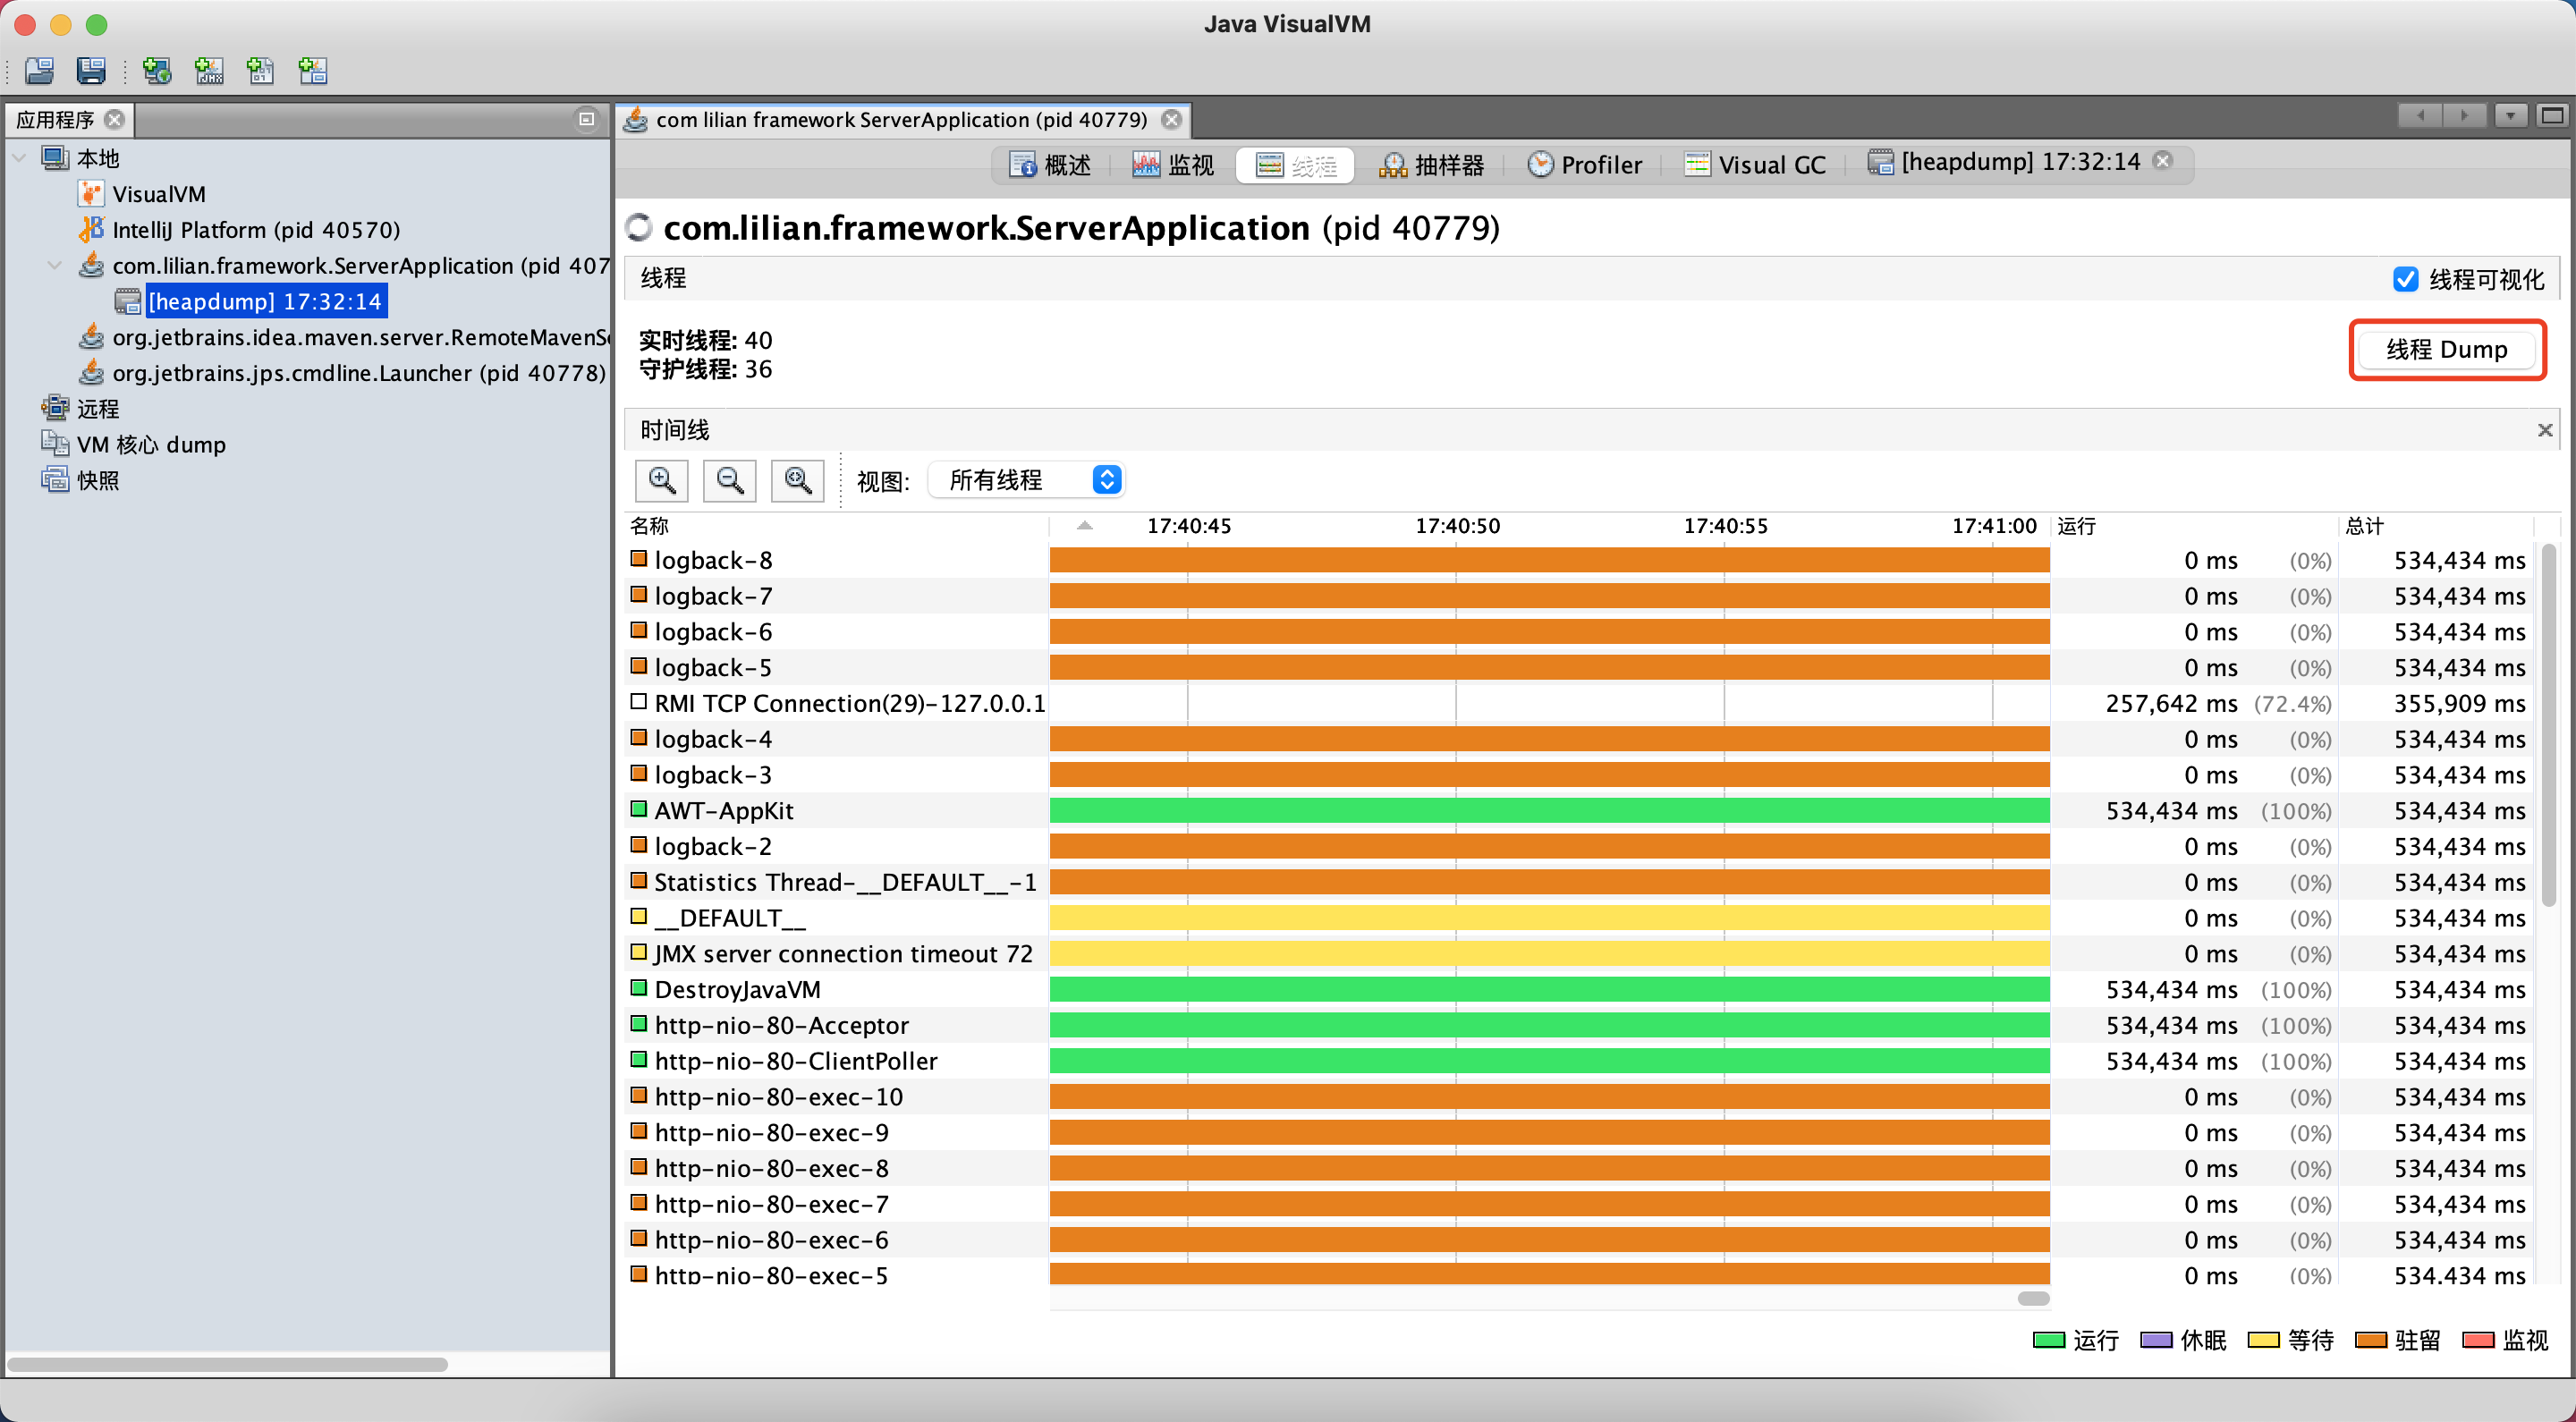
Task: Open the 视图 所有线程 dropdown
Action: tap(1026, 481)
